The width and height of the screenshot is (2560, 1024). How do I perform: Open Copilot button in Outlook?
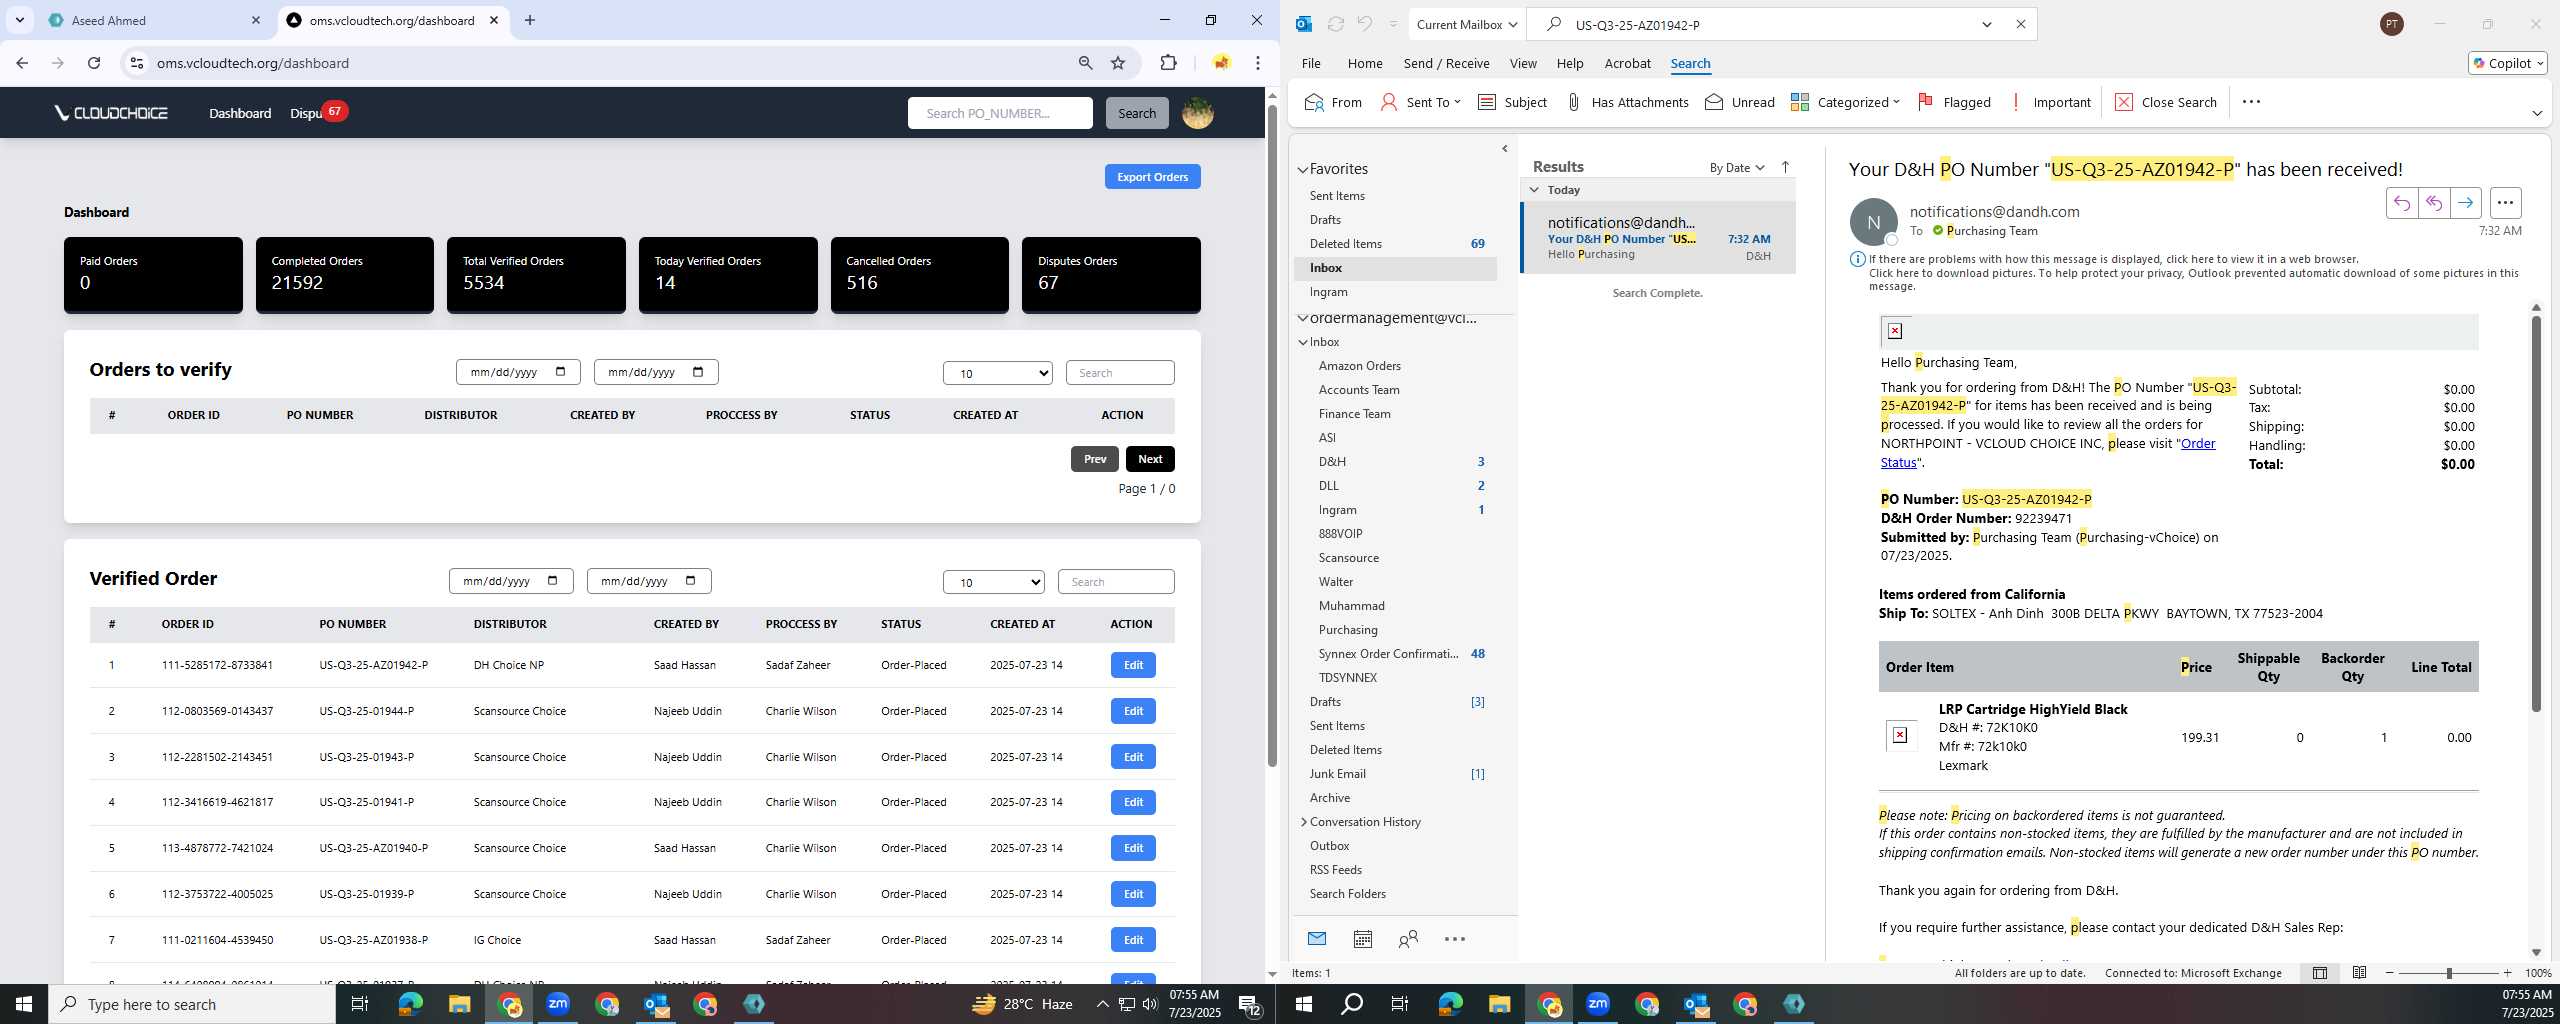click(2507, 63)
